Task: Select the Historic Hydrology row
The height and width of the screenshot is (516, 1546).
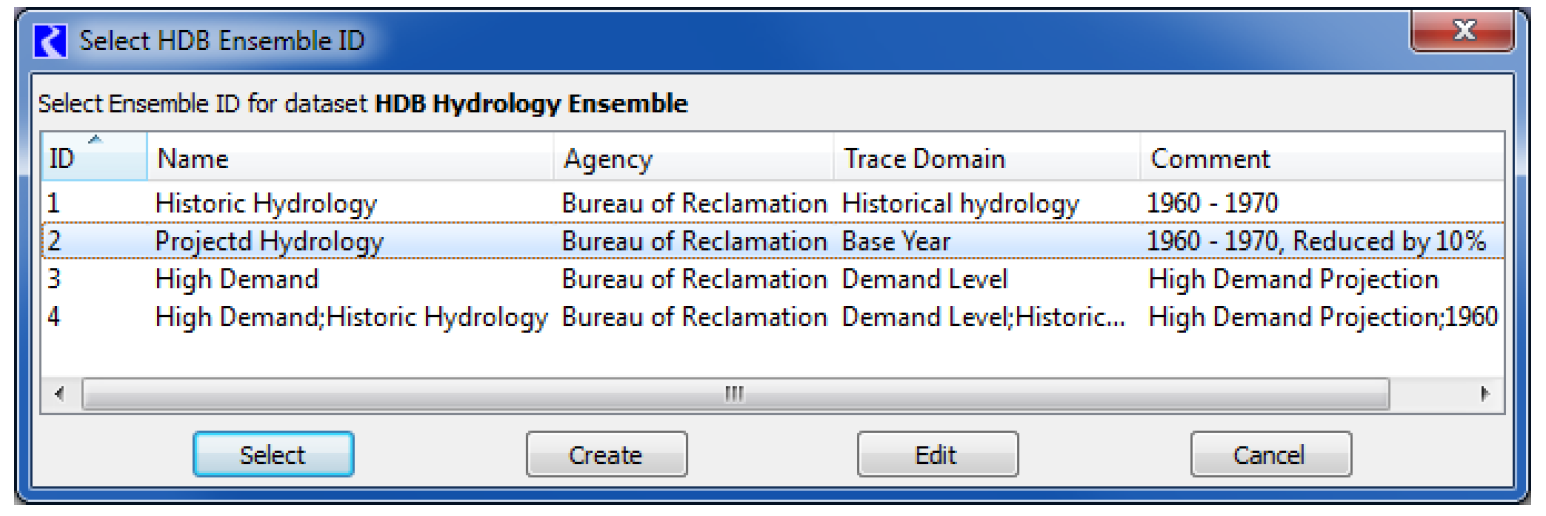Action: tap(266, 204)
